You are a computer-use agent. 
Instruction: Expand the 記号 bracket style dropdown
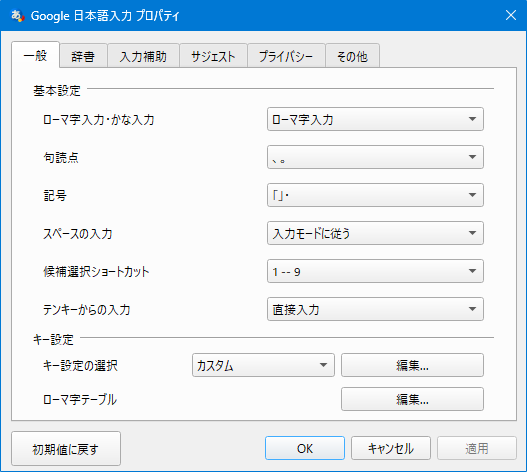tap(375, 195)
